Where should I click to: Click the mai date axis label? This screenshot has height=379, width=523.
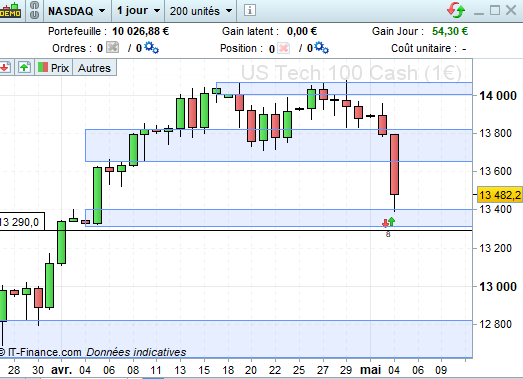coord(371,370)
